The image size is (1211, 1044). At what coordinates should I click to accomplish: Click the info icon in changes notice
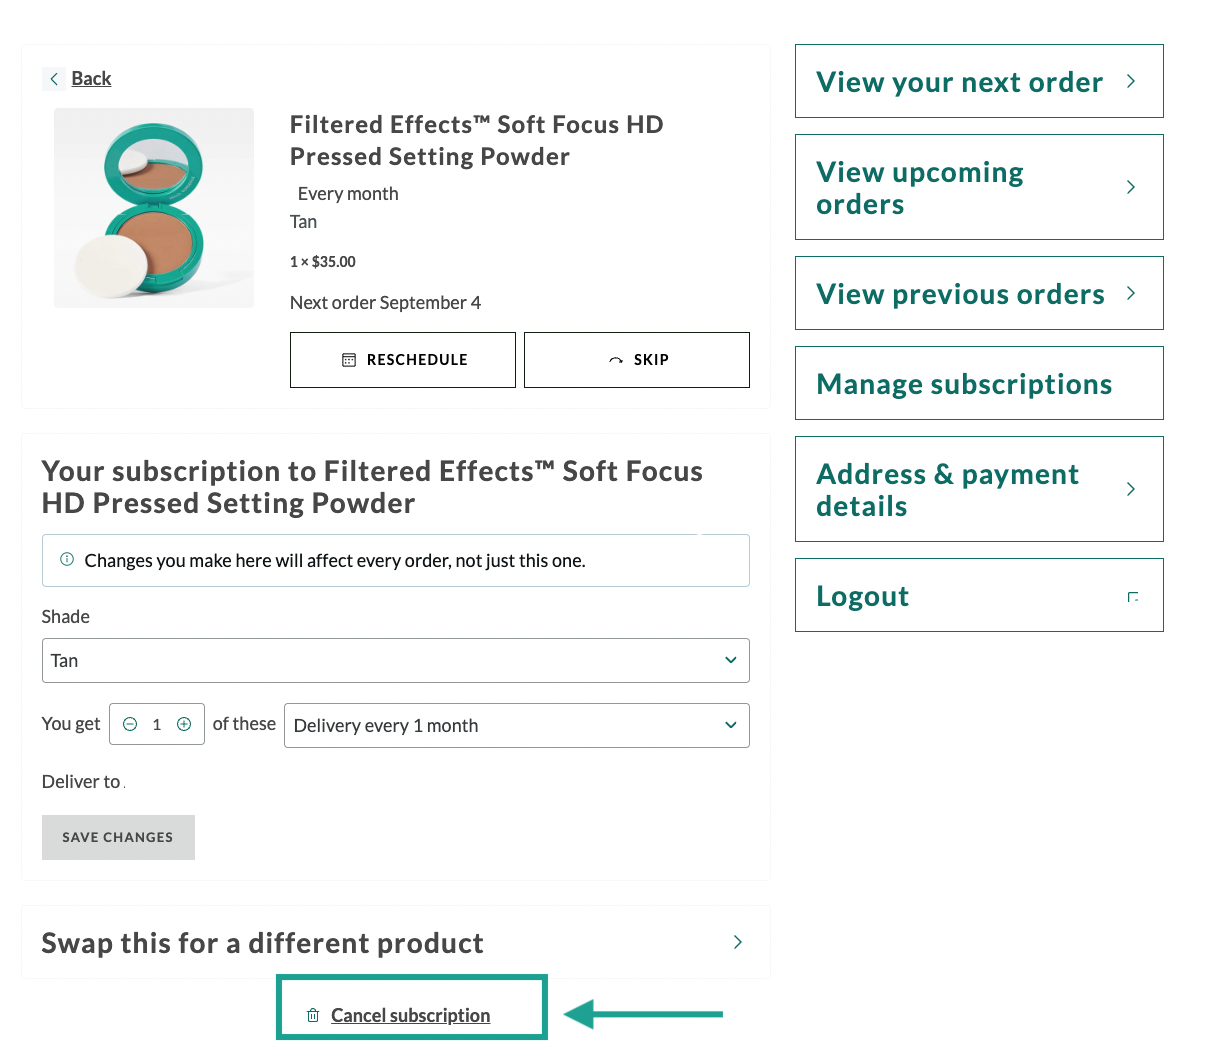[67, 559]
